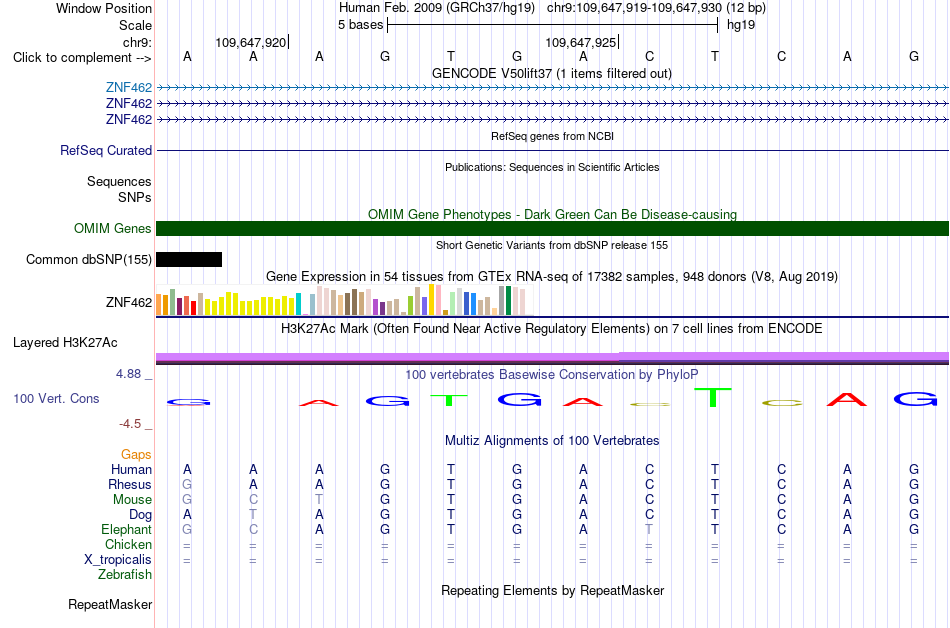Click the 'chr9:' ruler label
Screen dimensions: 950x628
pyautogui.click(x=137, y=42)
